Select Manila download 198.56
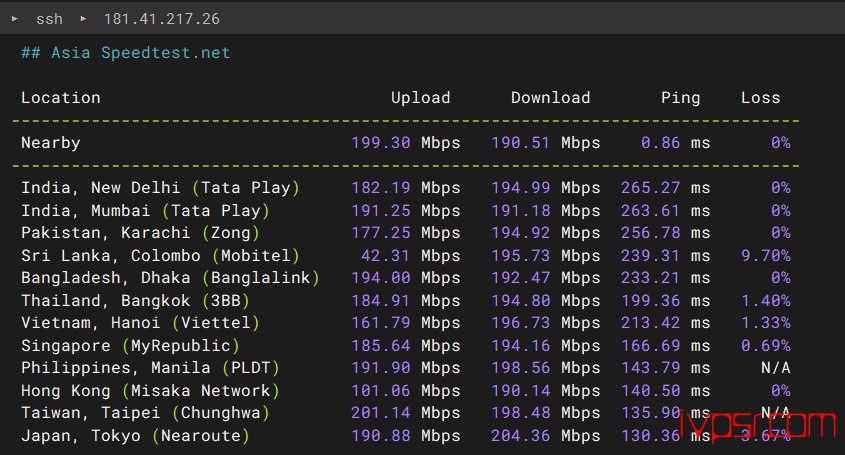 point(521,368)
